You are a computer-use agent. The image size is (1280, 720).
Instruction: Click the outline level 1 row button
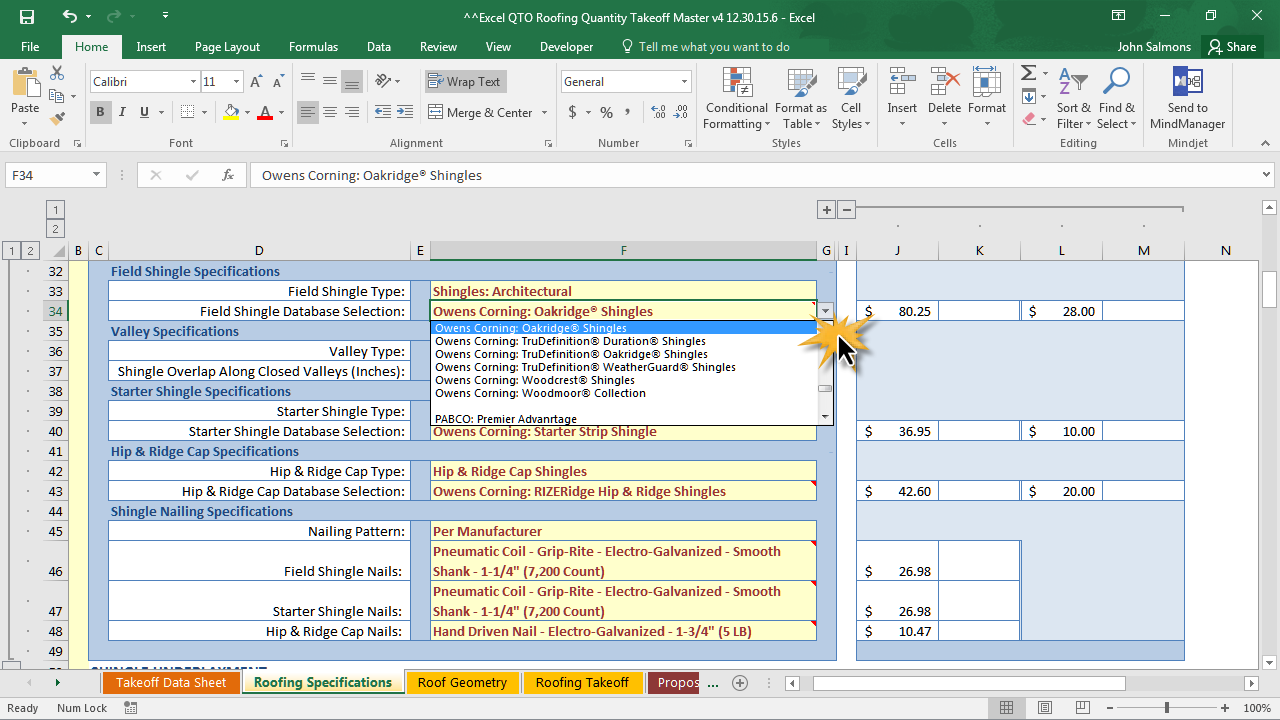tap(11, 250)
